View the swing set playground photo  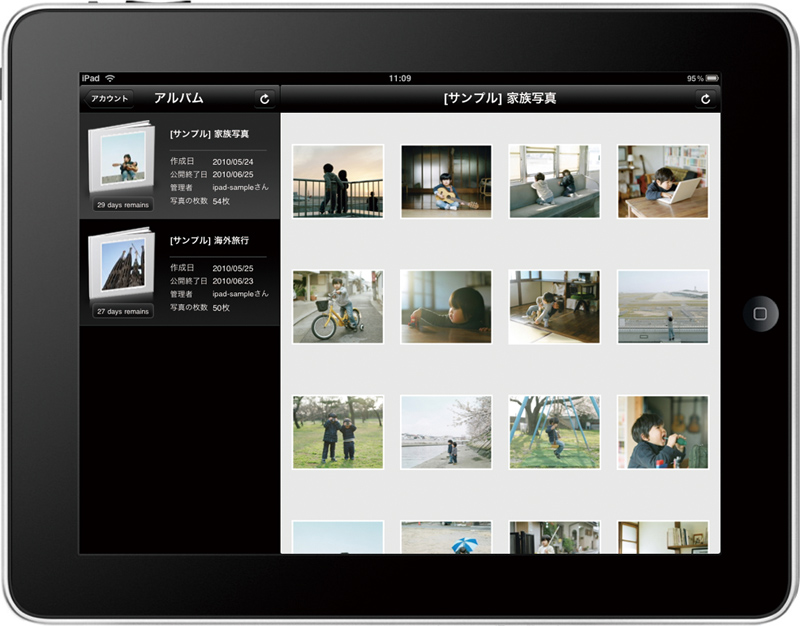click(554, 430)
